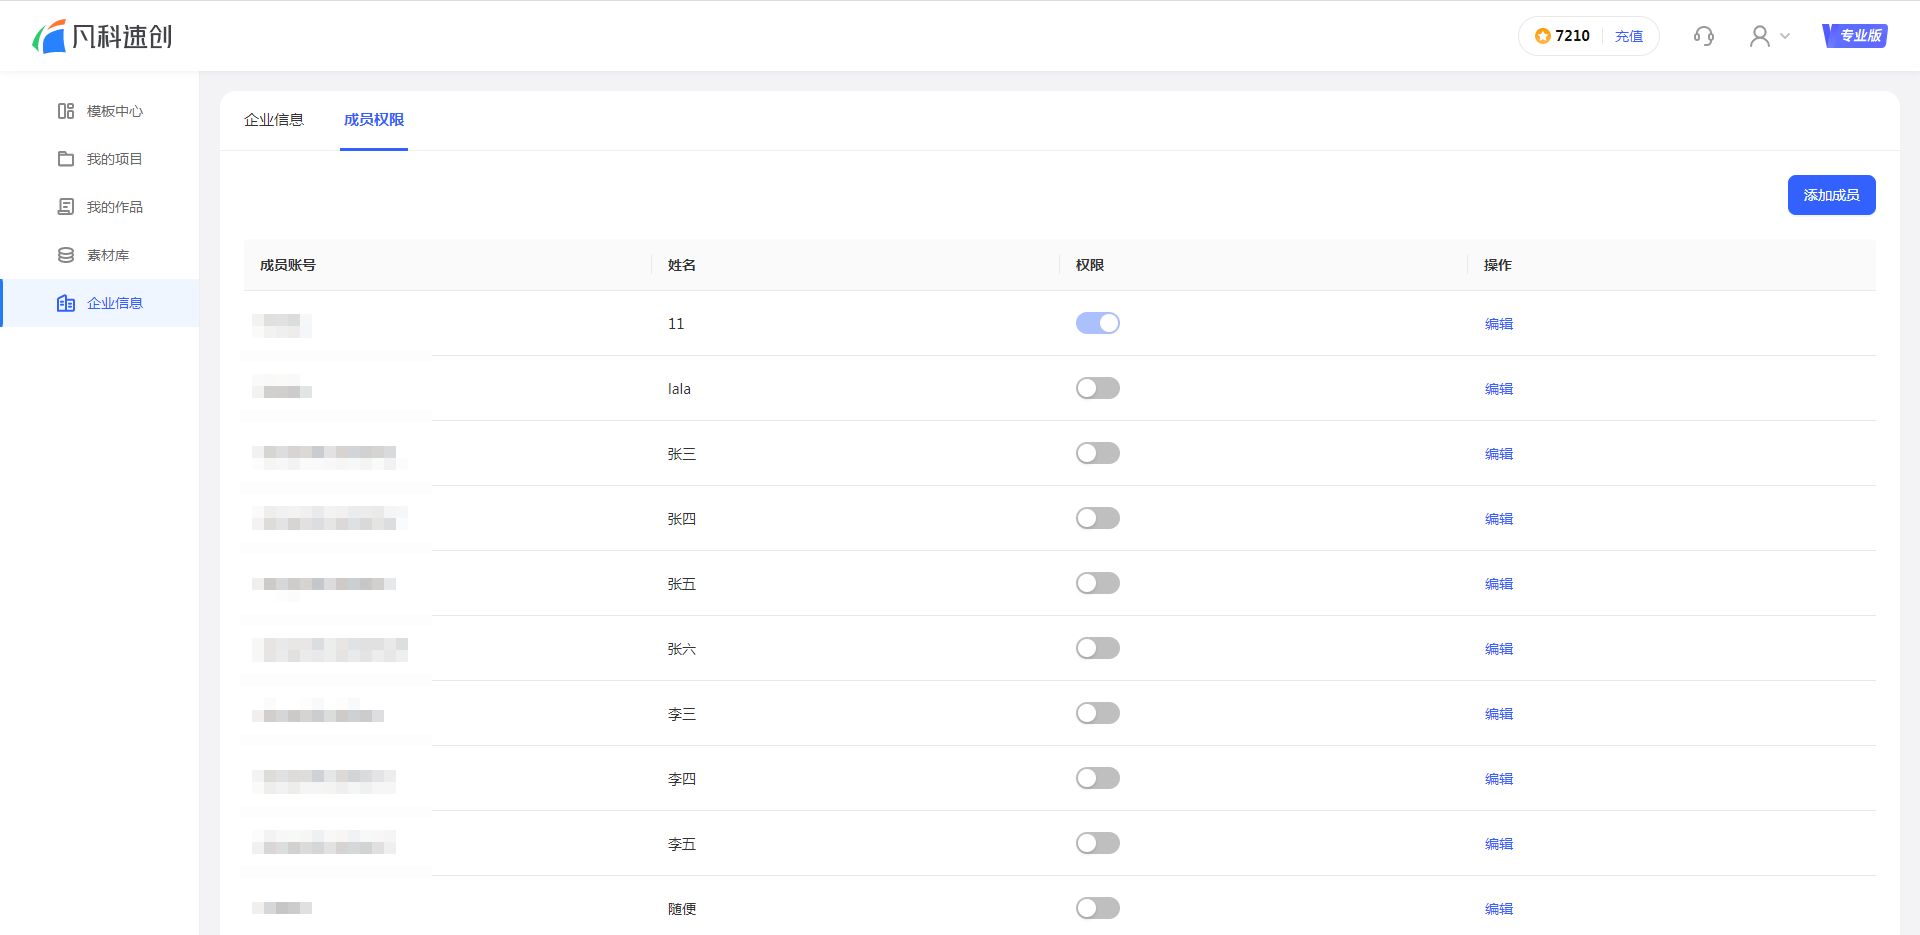Click the 我的作品 document icon
Screen dimensions: 1920x935
tap(66, 207)
